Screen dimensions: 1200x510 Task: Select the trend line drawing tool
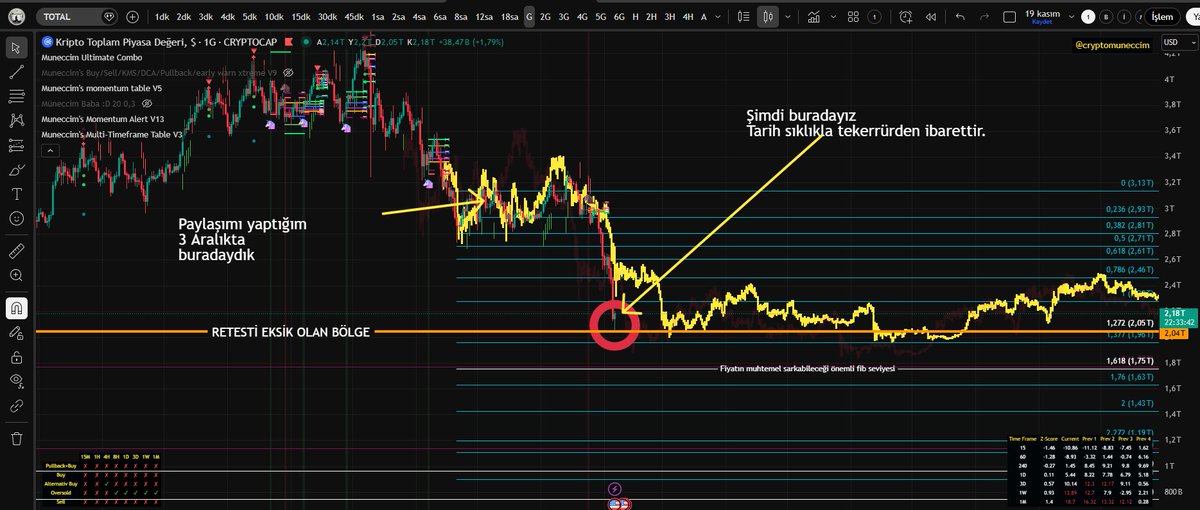(16, 71)
